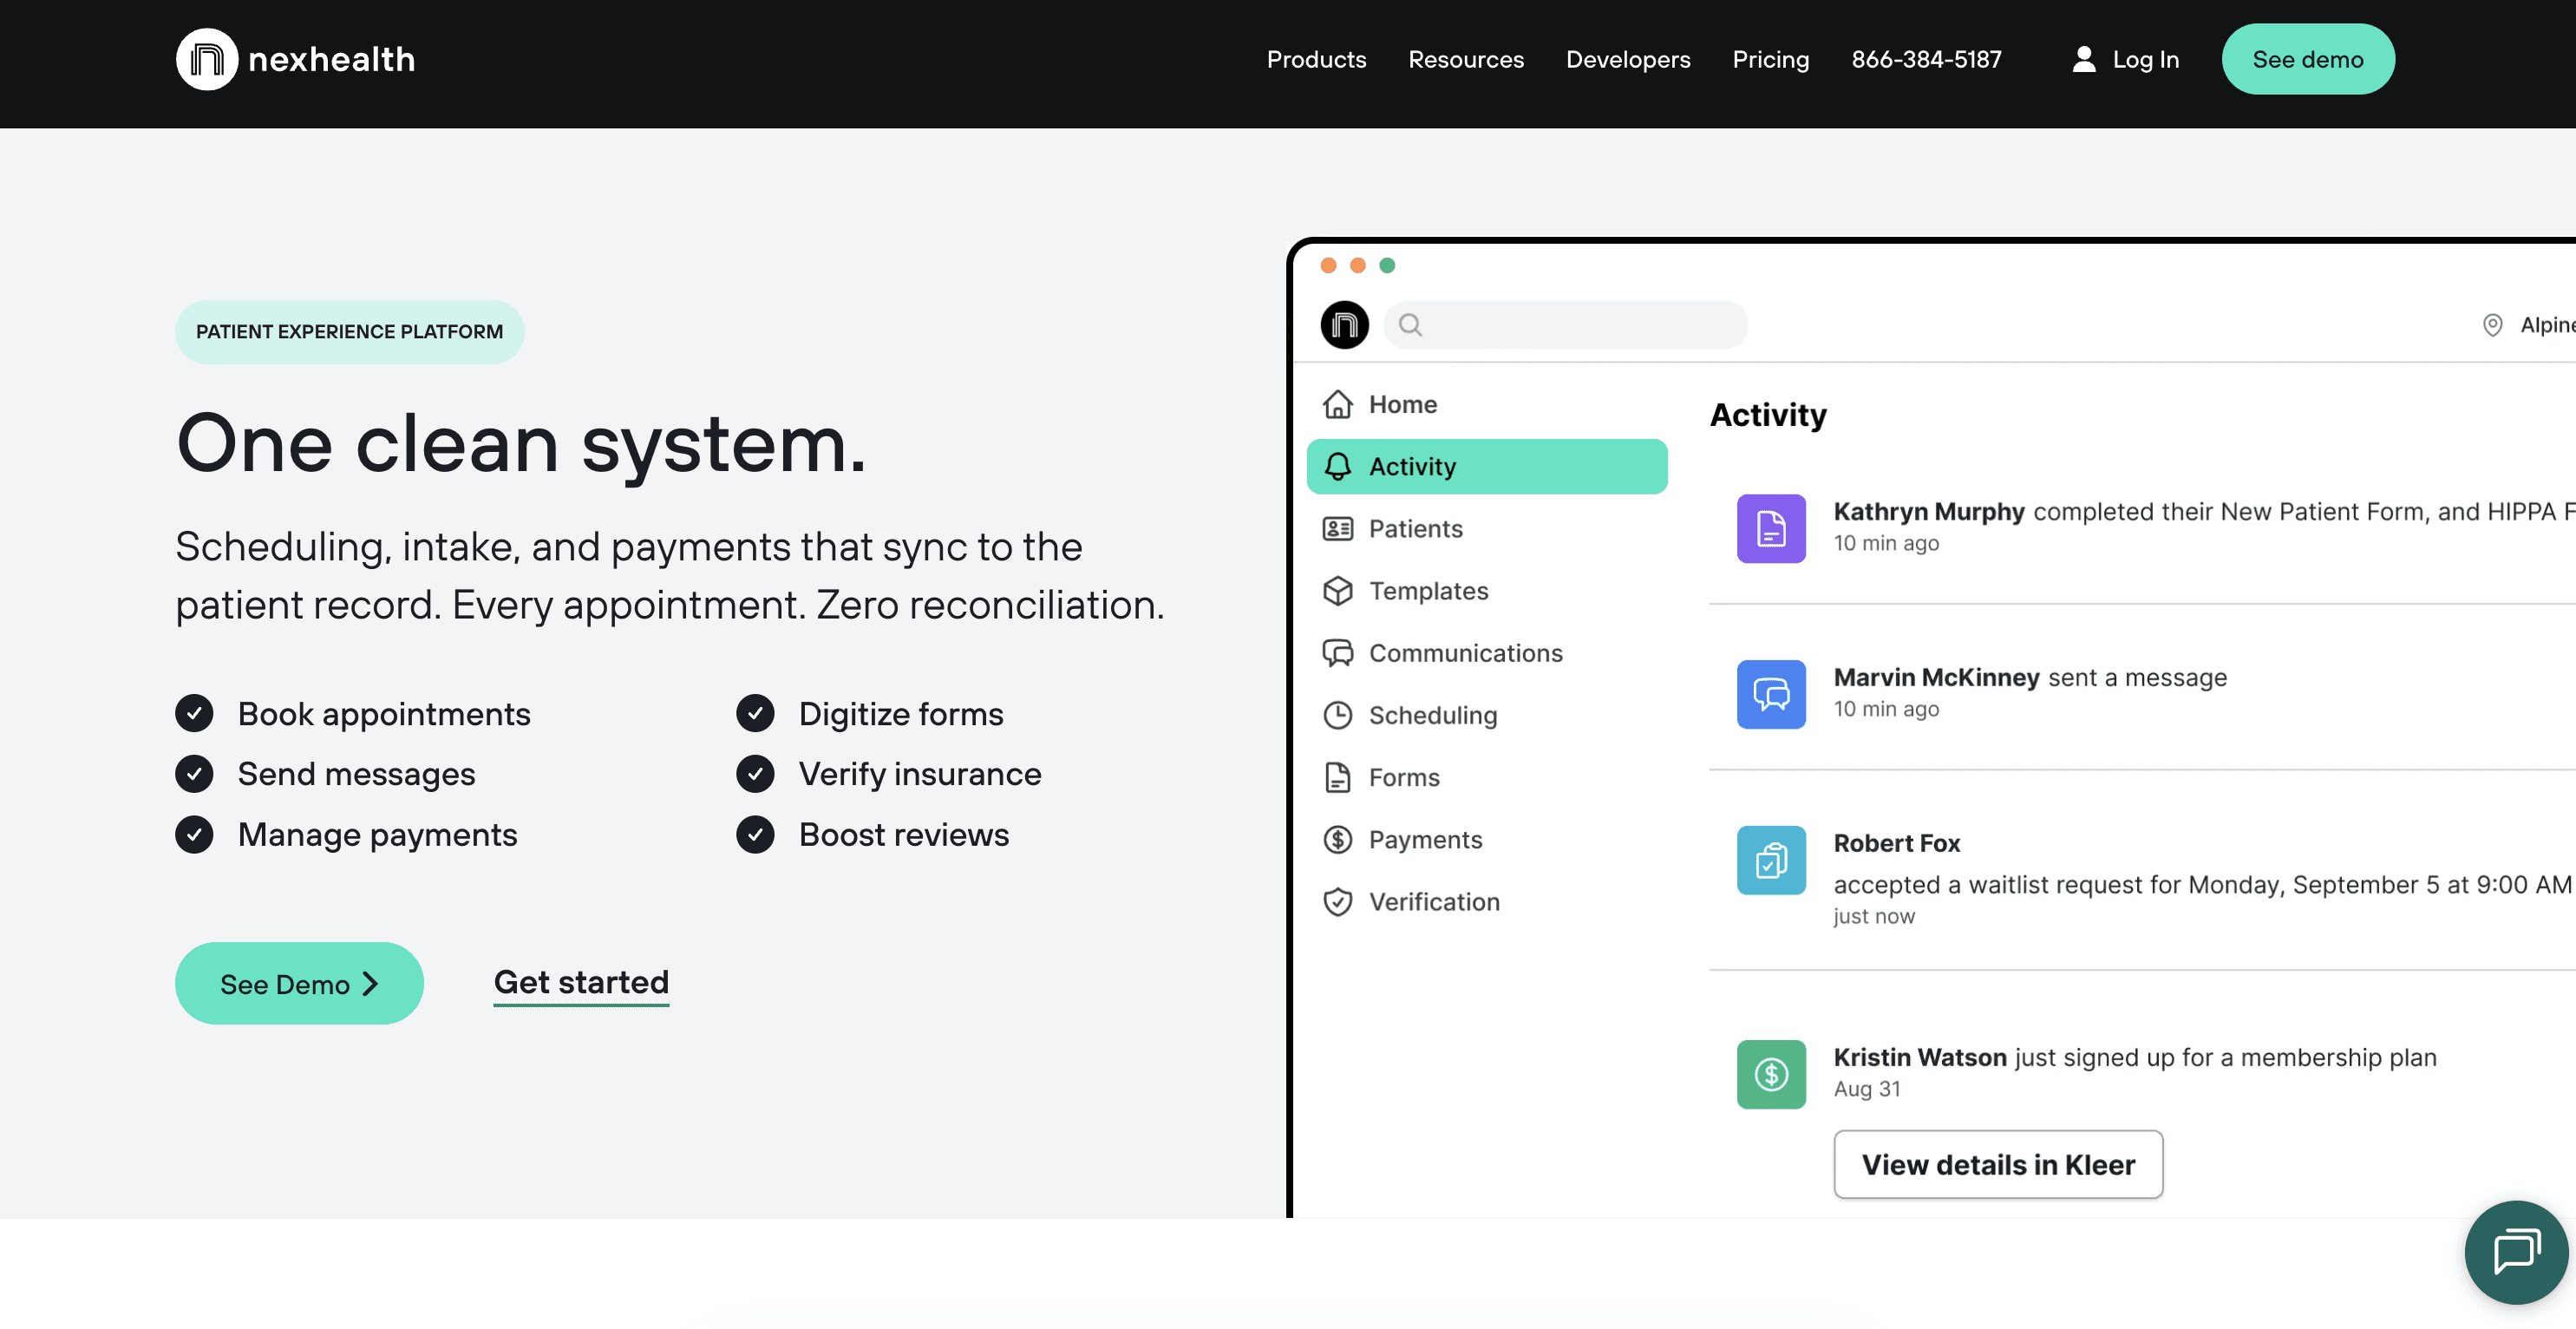Select Templates label in the sidebar
This screenshot has width=2576, height=1329.
(1428, 591)
